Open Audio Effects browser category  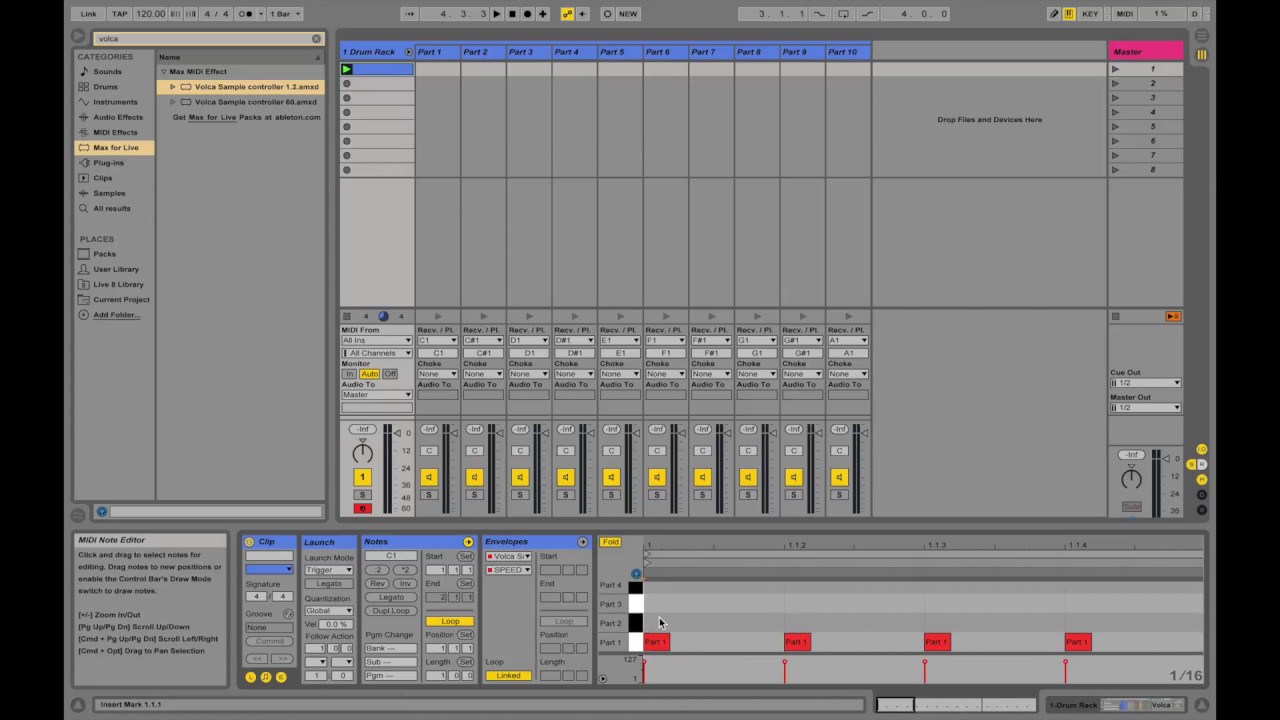[117, 117]
